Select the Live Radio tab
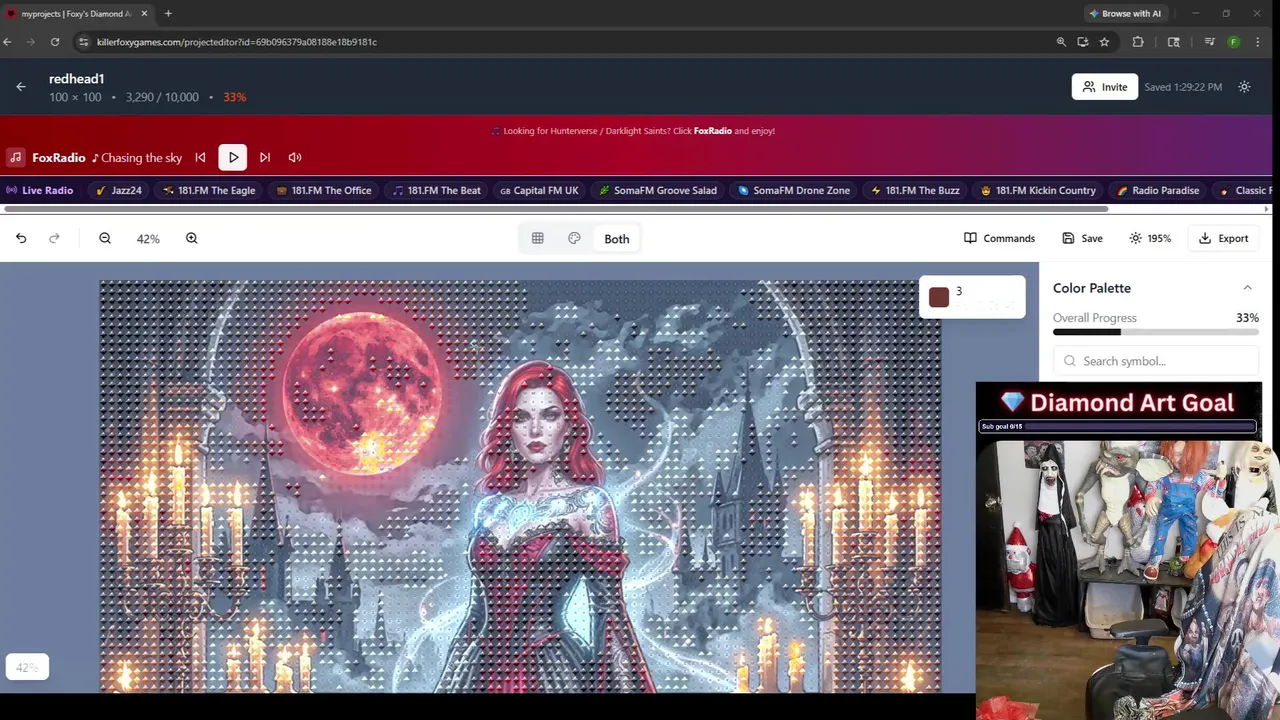This screenshot has height=720, width=1280. coord(40,190)
